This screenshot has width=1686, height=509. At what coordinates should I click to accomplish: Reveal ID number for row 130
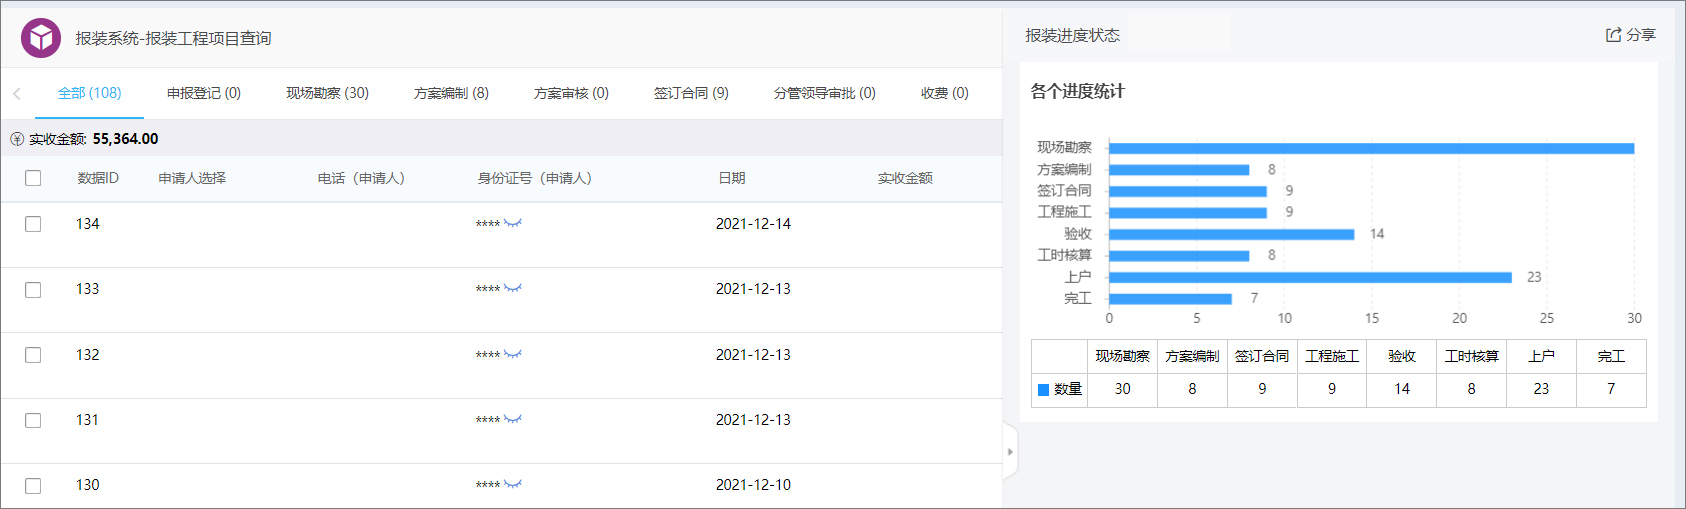[513, 484]
